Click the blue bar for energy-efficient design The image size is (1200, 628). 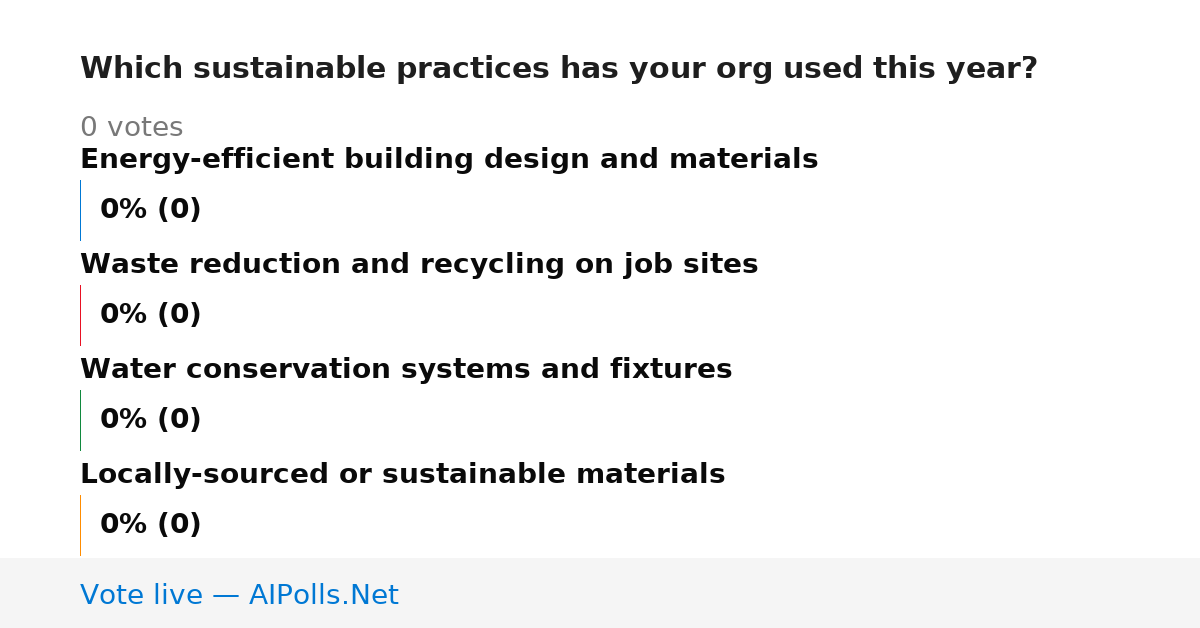pos(80,210)
